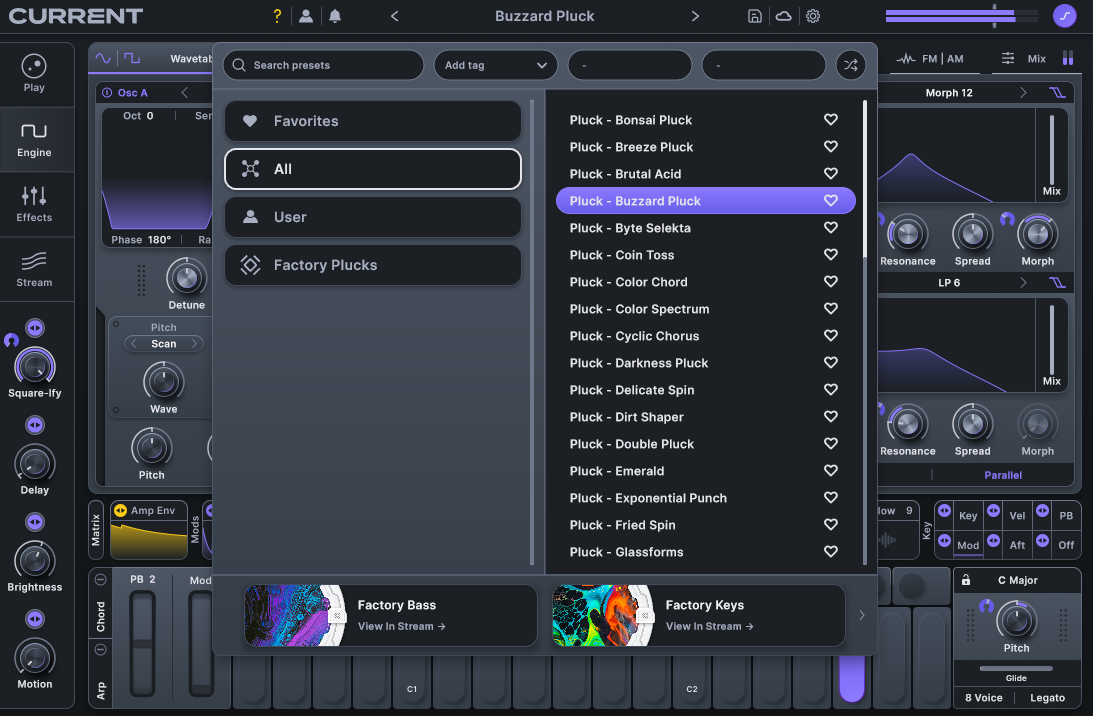The width and height of the screenshot is (1093, 716).
Task: Toggle Legato mode
Action: click(x=1047, y=697)
